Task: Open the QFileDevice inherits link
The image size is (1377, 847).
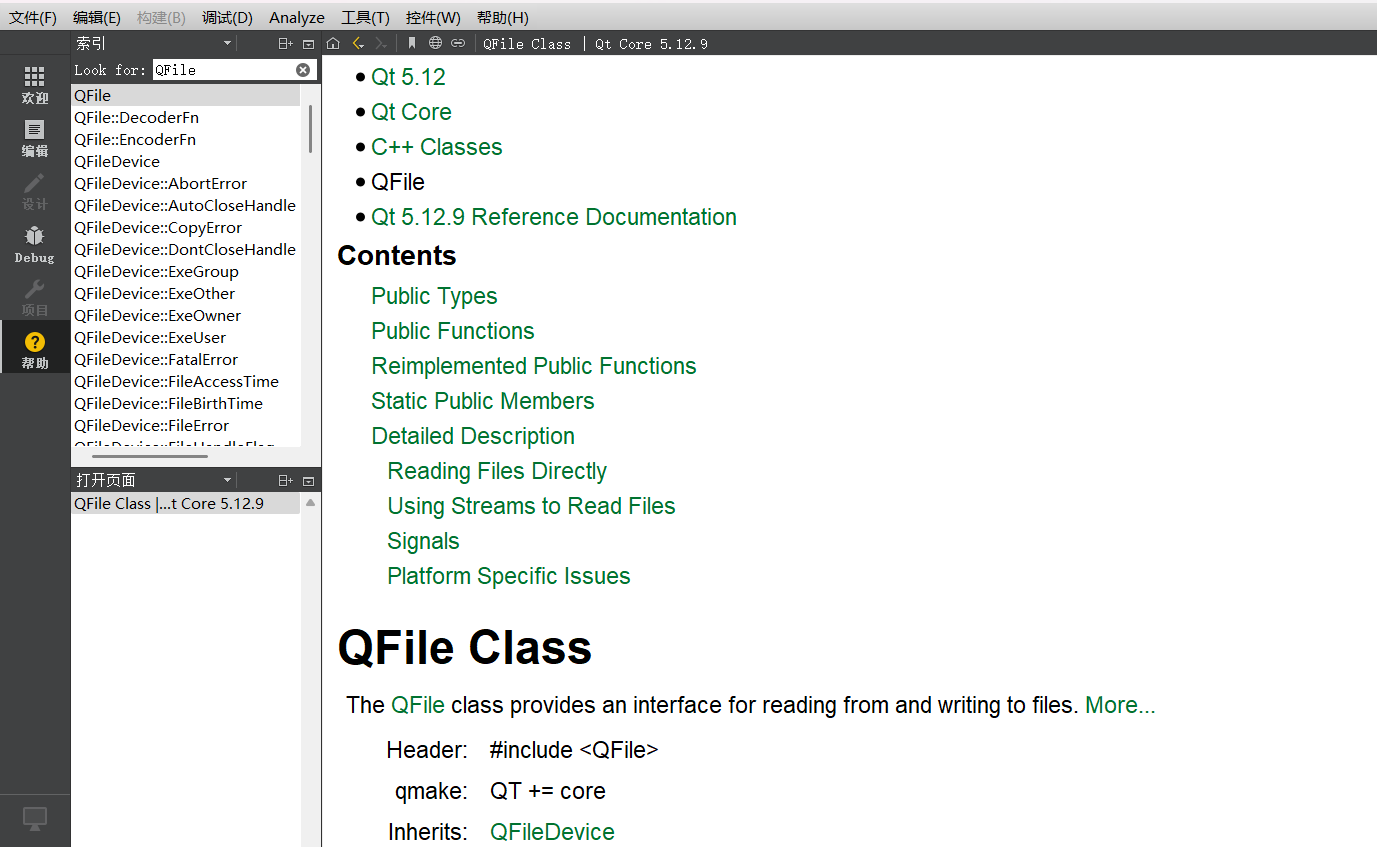Action: pyautogui.click(x=552, y=832)
